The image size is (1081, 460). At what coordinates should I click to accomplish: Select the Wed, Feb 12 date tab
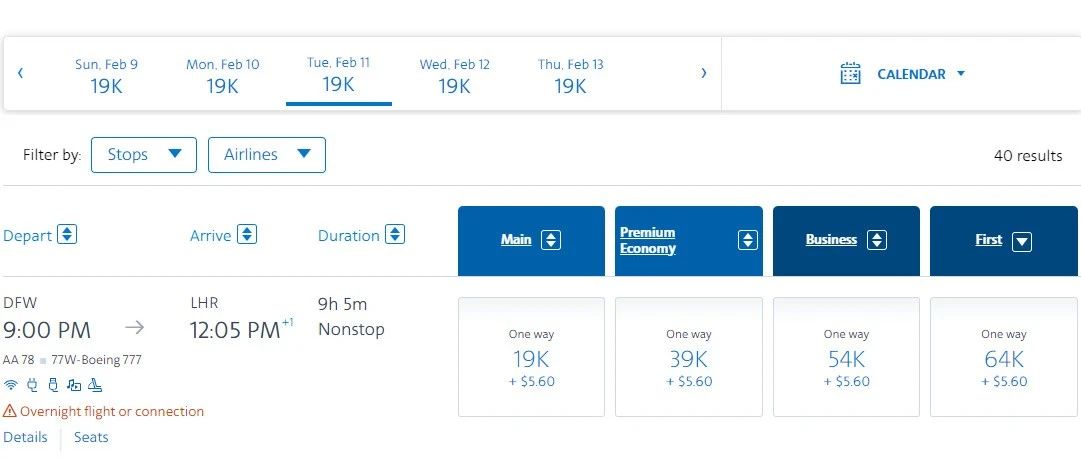(455, 76)
